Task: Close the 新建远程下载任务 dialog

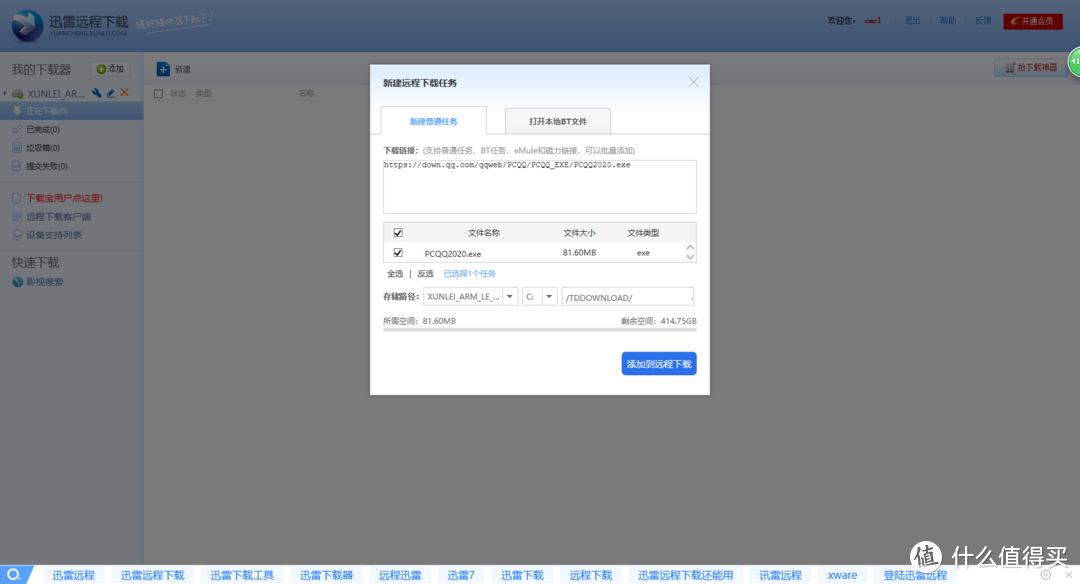Action: (x=694, y=82)
